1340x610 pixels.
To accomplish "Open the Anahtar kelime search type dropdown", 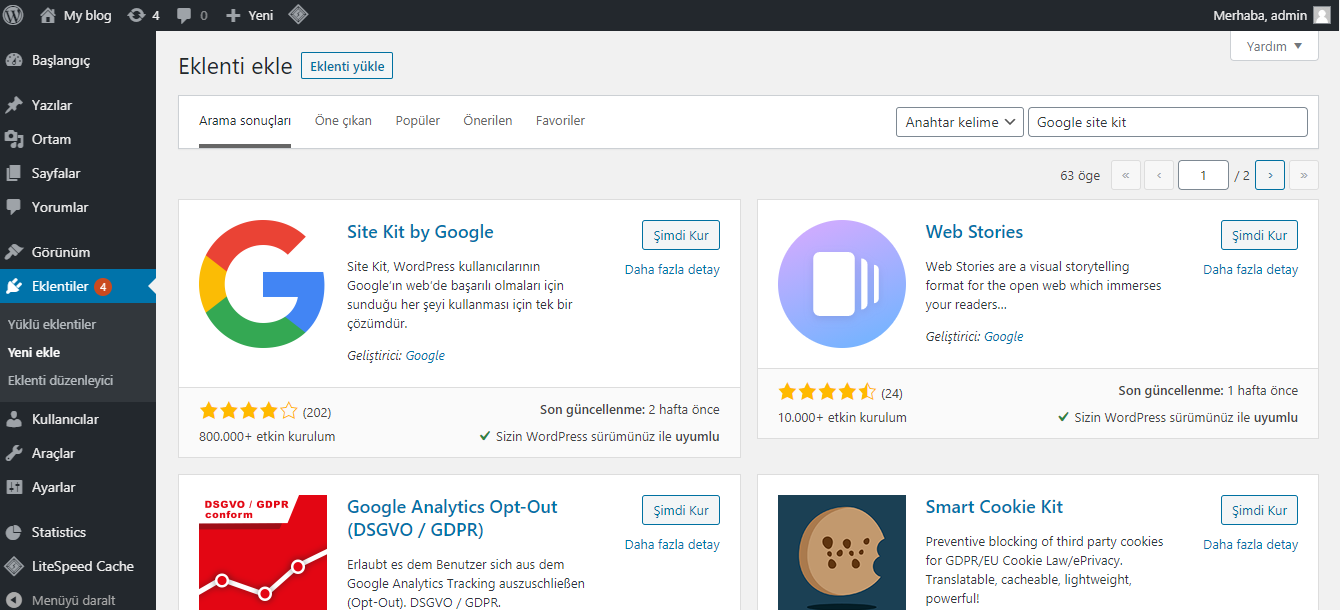I will [960, 122].
